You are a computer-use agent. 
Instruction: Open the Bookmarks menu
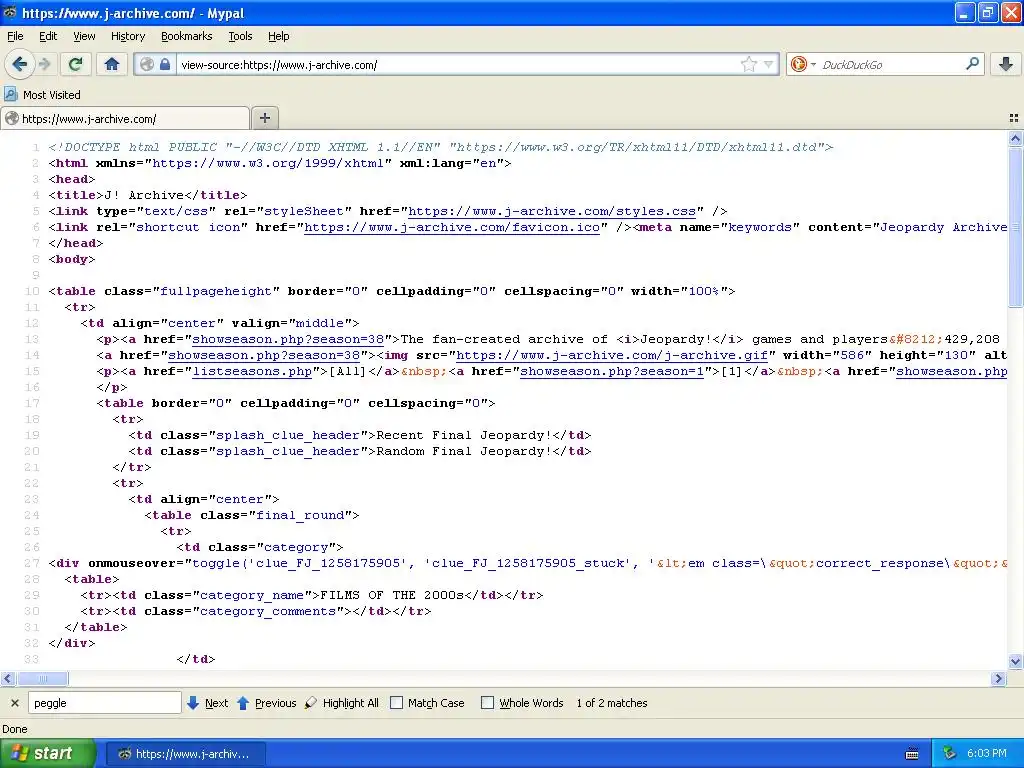[x=187, y=36]
